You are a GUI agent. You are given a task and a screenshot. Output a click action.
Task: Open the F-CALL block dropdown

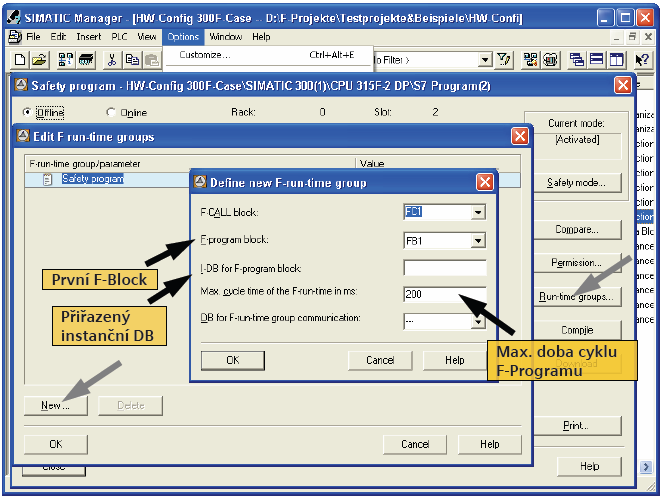click(x=478, y=212)
